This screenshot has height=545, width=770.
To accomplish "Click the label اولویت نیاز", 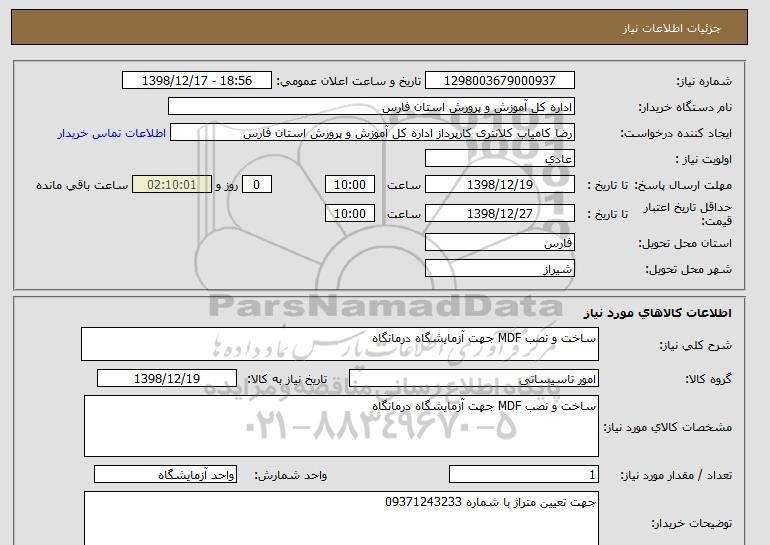I will (x=704, y=159).
